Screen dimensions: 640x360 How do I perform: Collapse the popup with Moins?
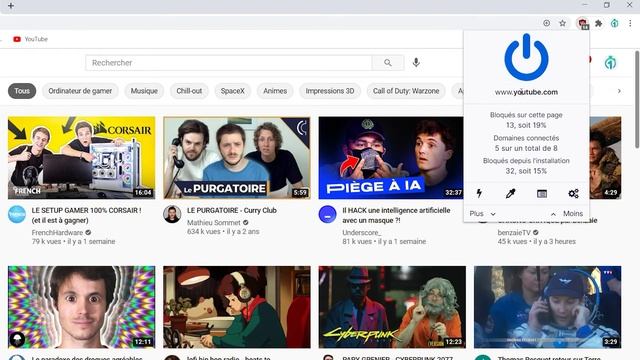click(x=567, y=213)
